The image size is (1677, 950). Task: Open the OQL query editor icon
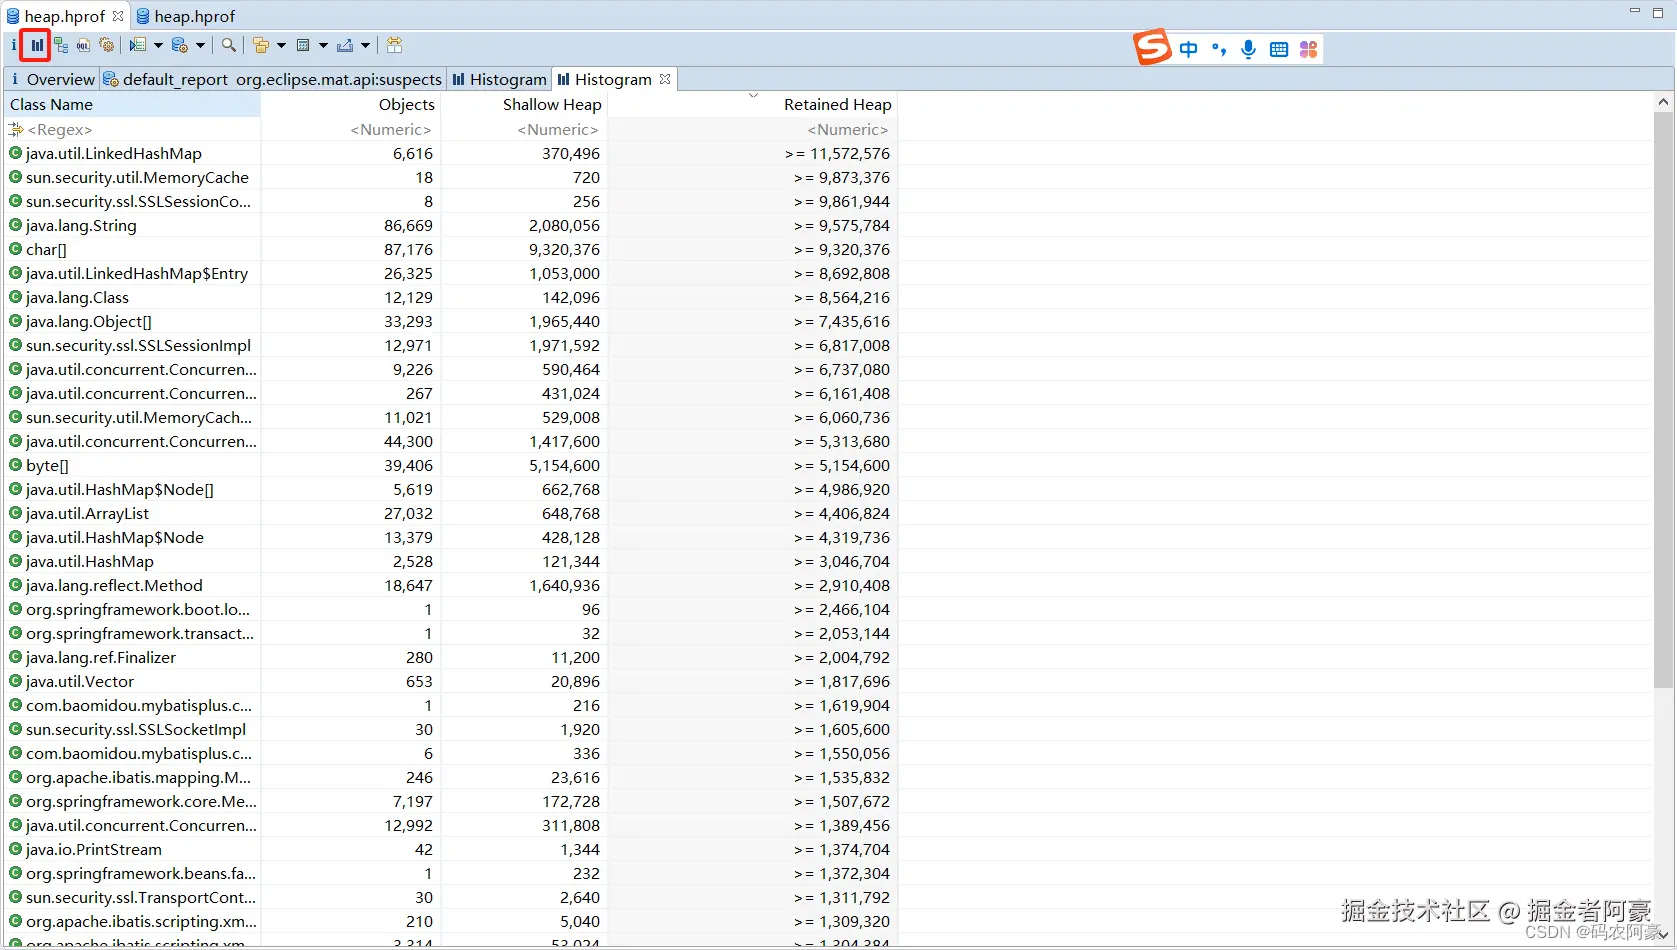(x=84, y=45)
